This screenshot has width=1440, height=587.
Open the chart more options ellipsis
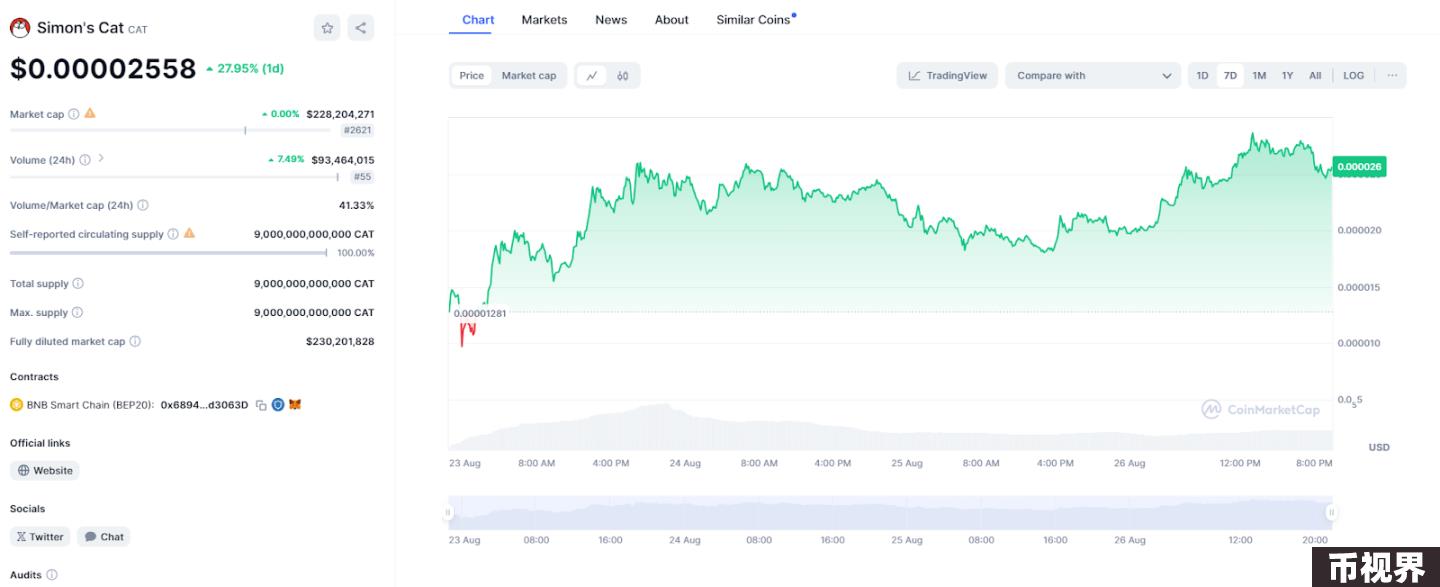[x=1392, y=76]
